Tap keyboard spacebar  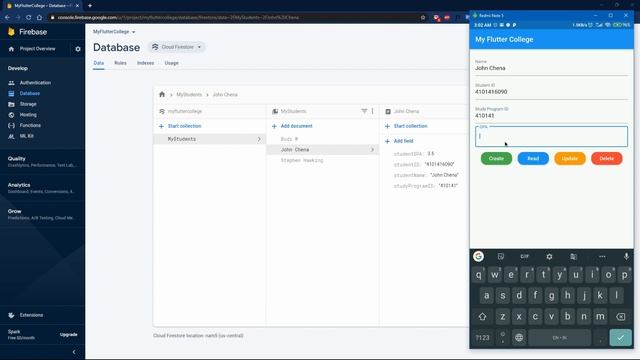560,338
